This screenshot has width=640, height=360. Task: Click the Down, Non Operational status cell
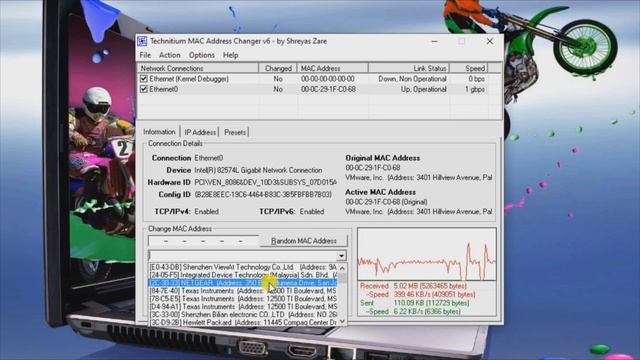(x=412, y=79)
